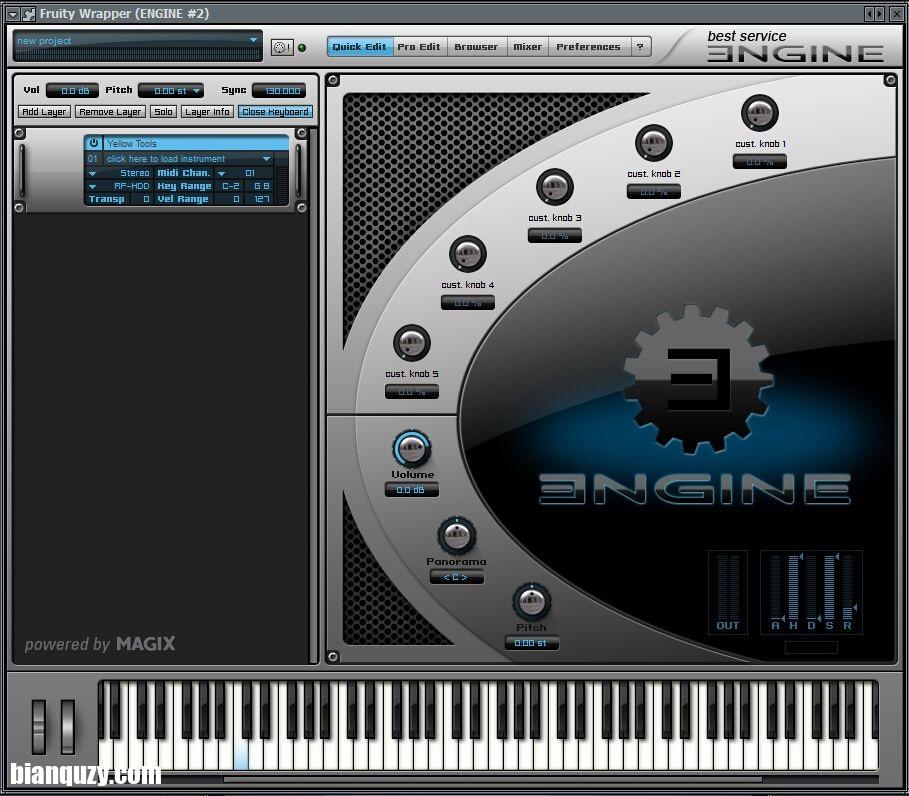Image resolution: width=909 pixels, height=796 pixels.
Task: Click the Sync 130.000 tempo field
Action: (279, 91)
